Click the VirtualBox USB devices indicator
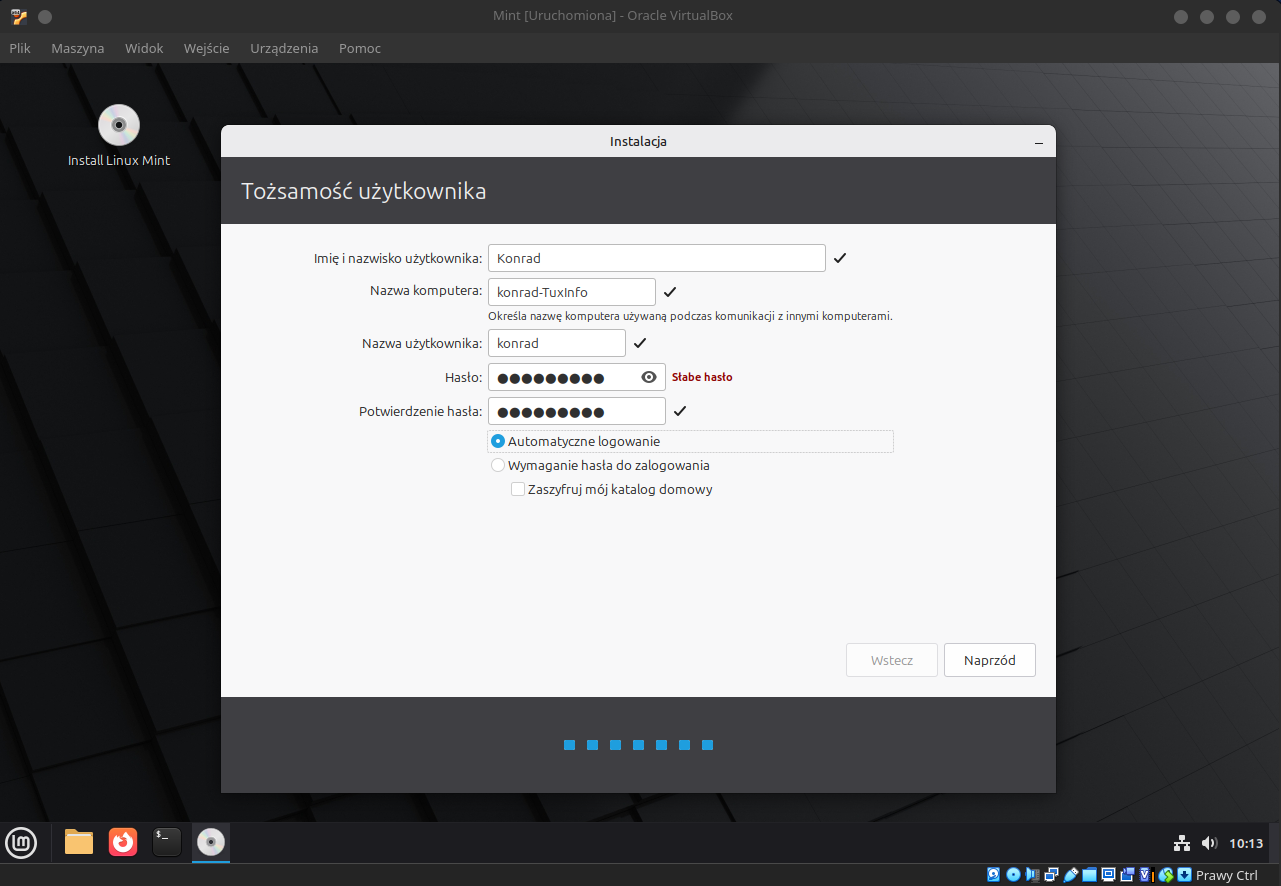This screenshot has height=886, width=1281. pos(1070,875)
